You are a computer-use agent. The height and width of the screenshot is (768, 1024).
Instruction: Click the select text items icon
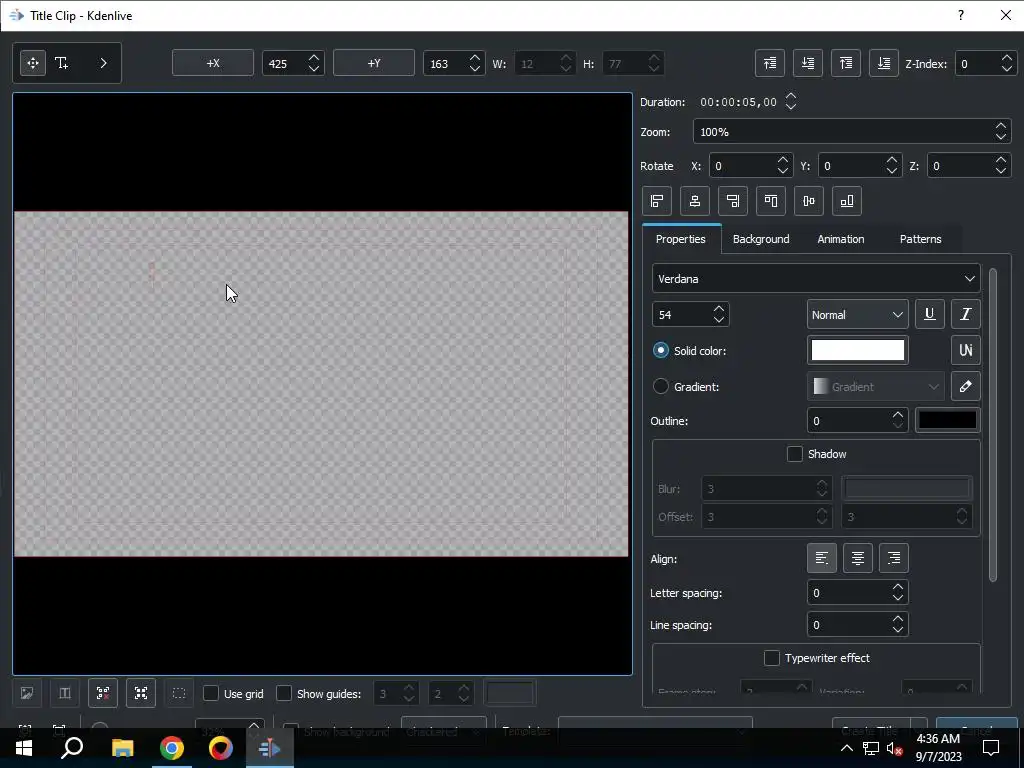coord(65,694)
